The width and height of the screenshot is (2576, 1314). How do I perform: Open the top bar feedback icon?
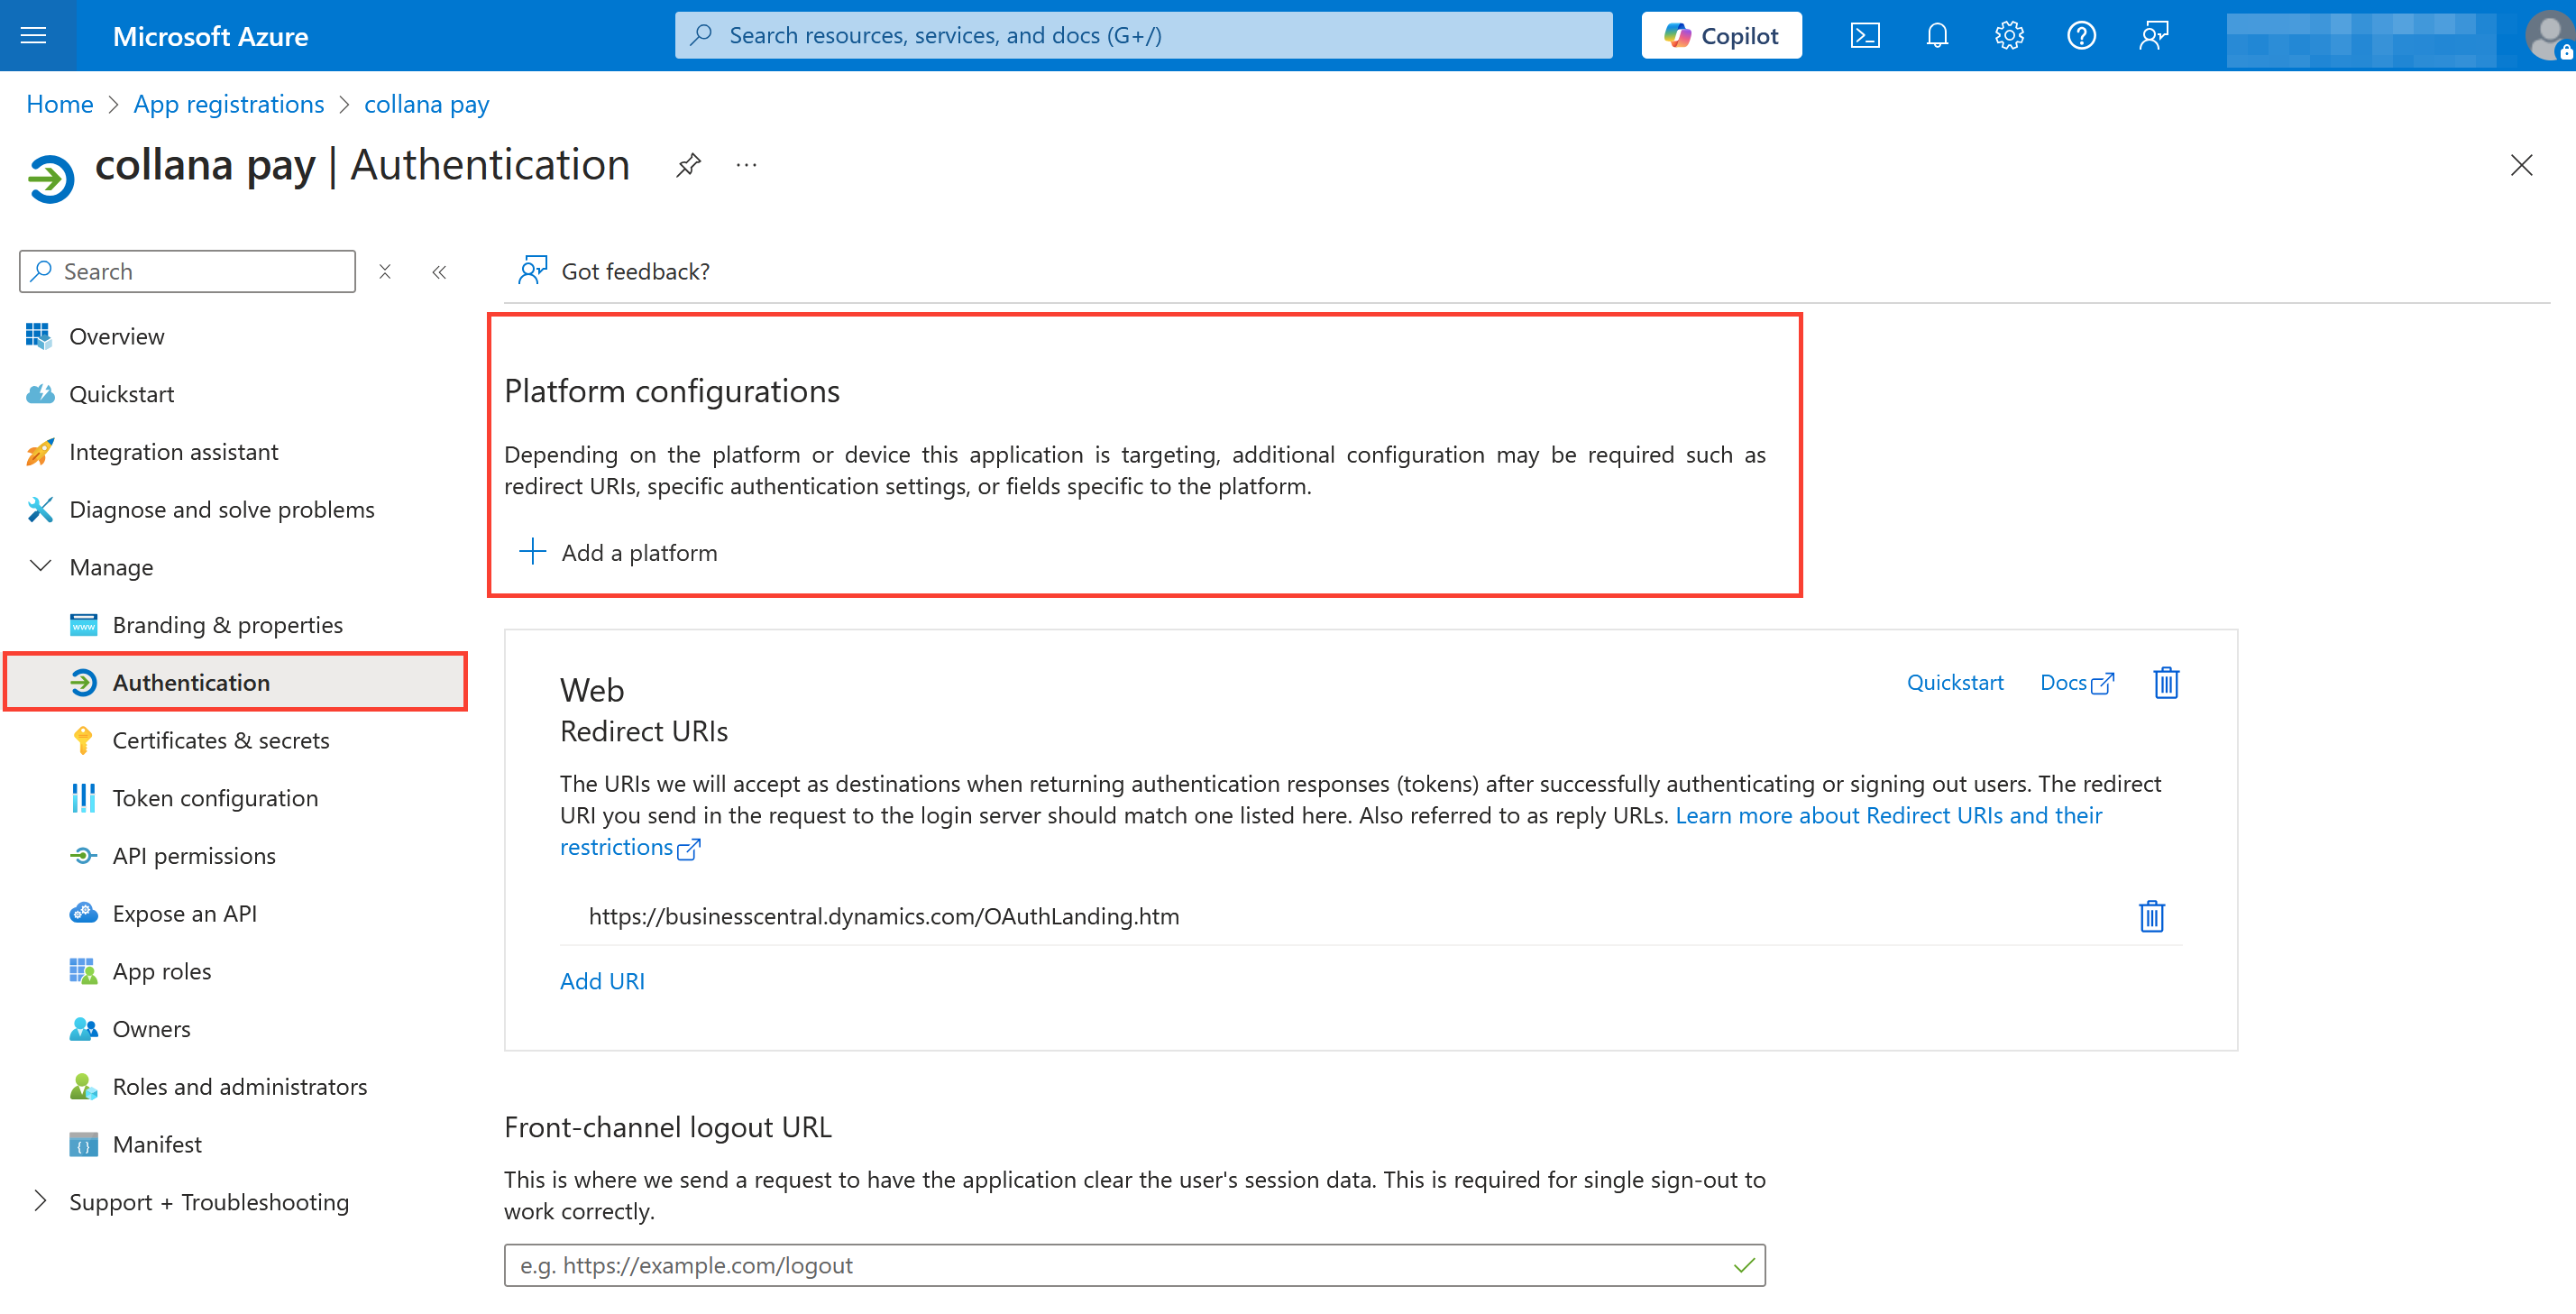click(x=2153, y=36)
